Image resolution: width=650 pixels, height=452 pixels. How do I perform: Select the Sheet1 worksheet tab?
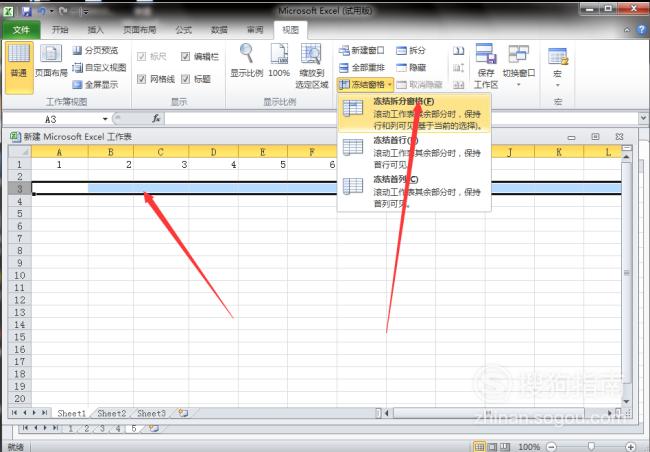[72, 413]
